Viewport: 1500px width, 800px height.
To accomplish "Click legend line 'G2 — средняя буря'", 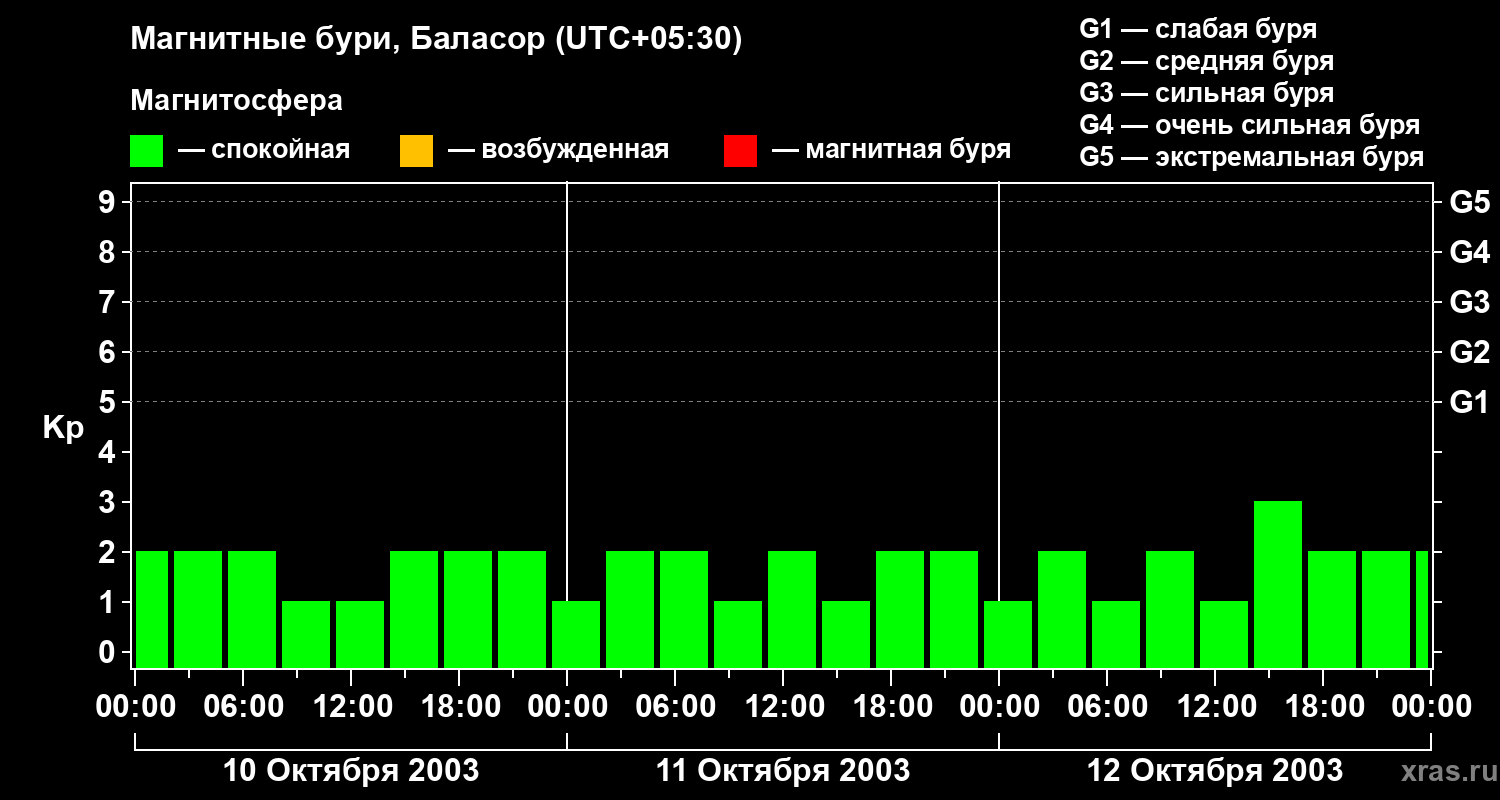I will (1206, 61).
